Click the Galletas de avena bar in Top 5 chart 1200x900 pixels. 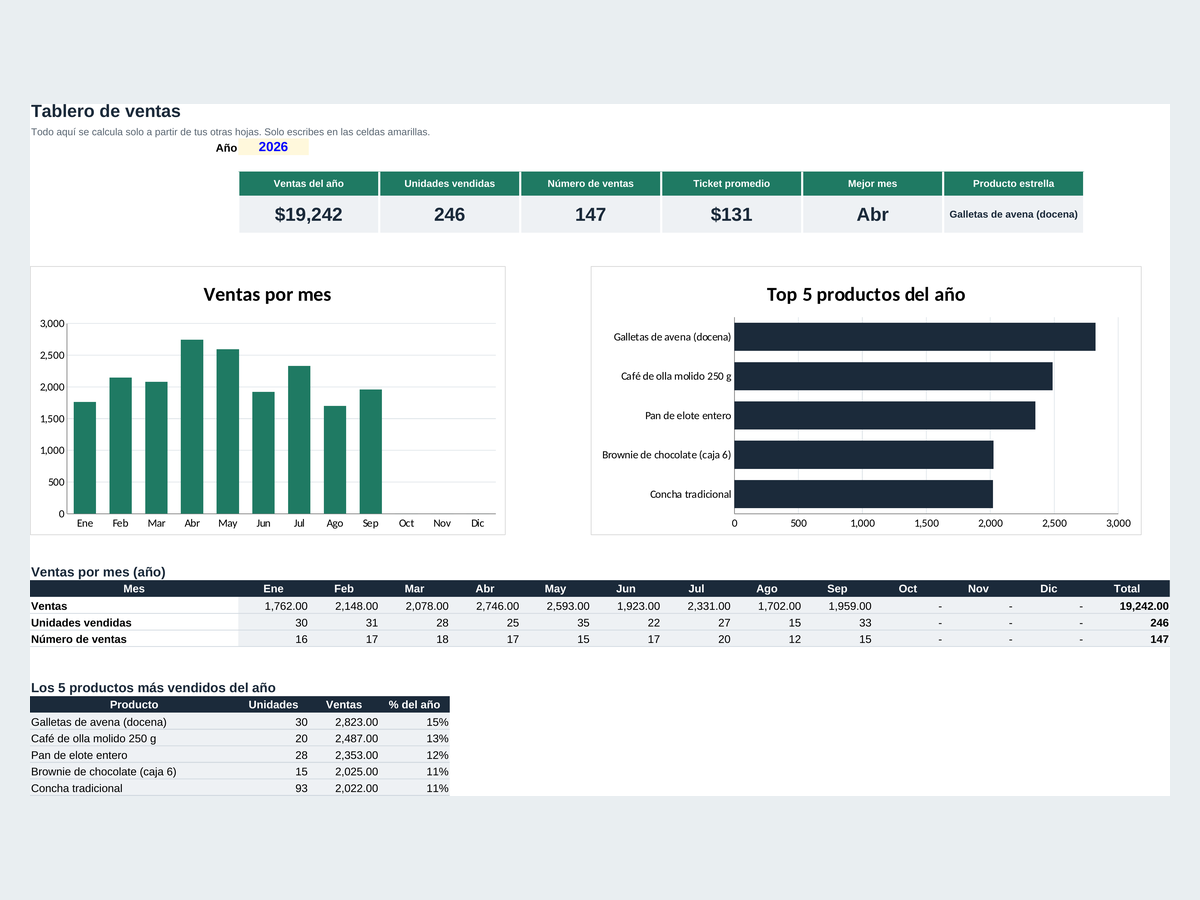915,337
